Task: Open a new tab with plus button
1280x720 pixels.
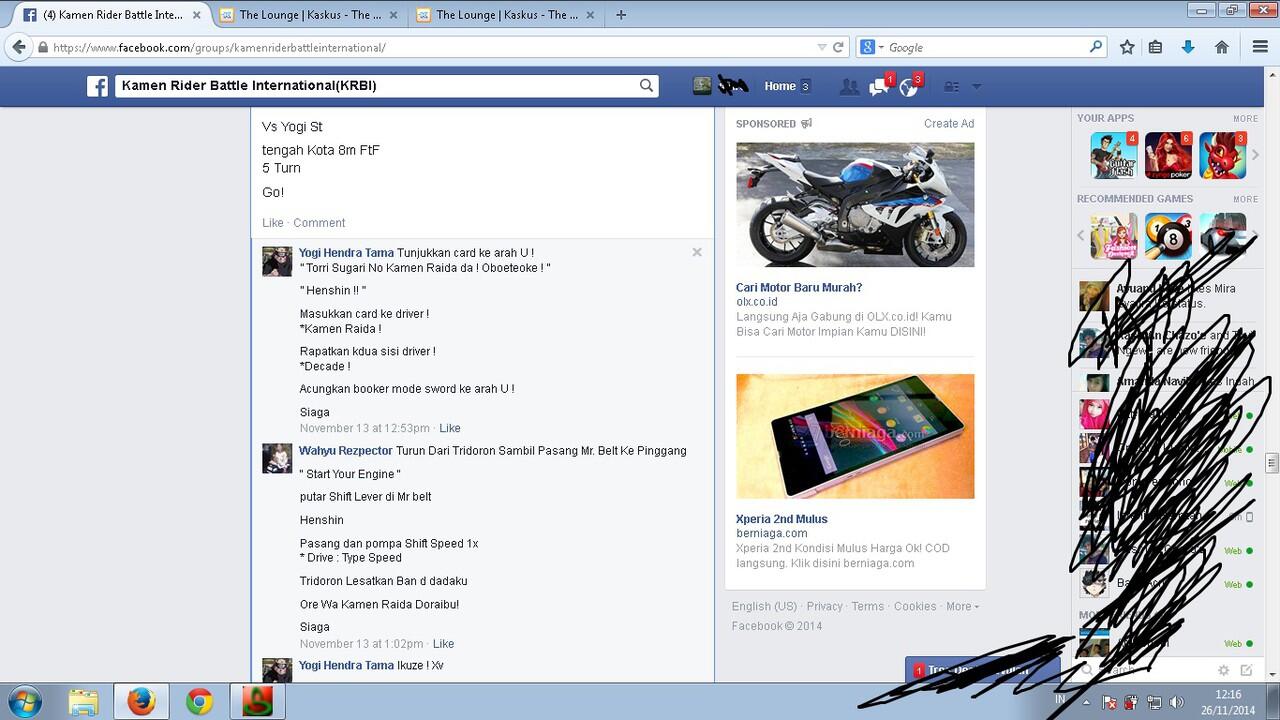Action: pos(621,15)
